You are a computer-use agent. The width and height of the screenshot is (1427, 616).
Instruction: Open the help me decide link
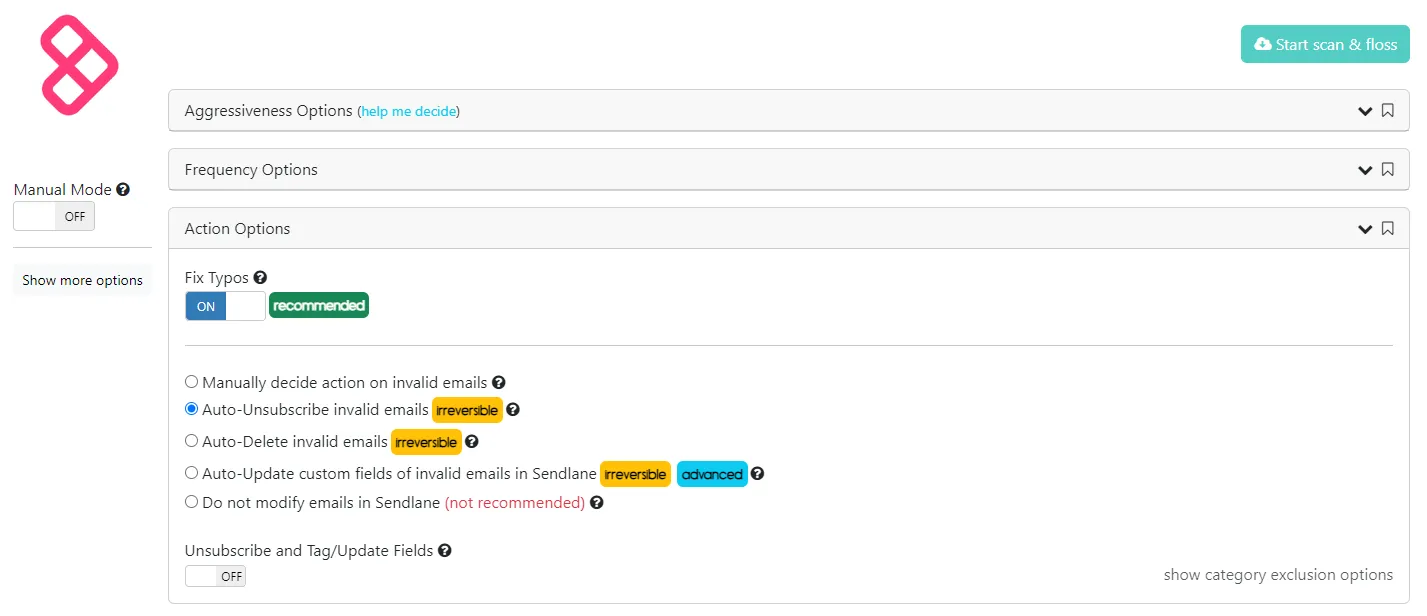(x=408, y=112)
